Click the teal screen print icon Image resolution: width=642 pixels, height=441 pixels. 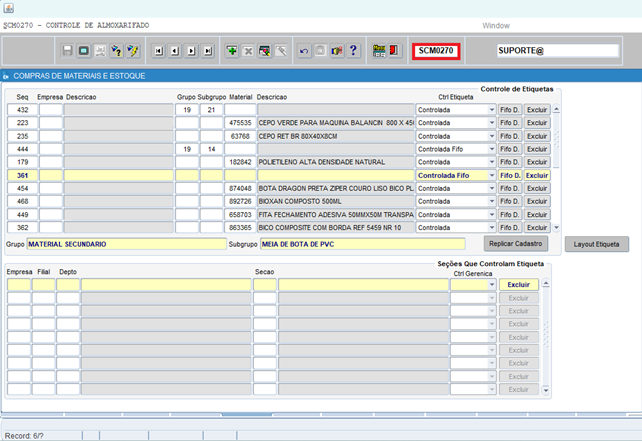tap(84, 51)
